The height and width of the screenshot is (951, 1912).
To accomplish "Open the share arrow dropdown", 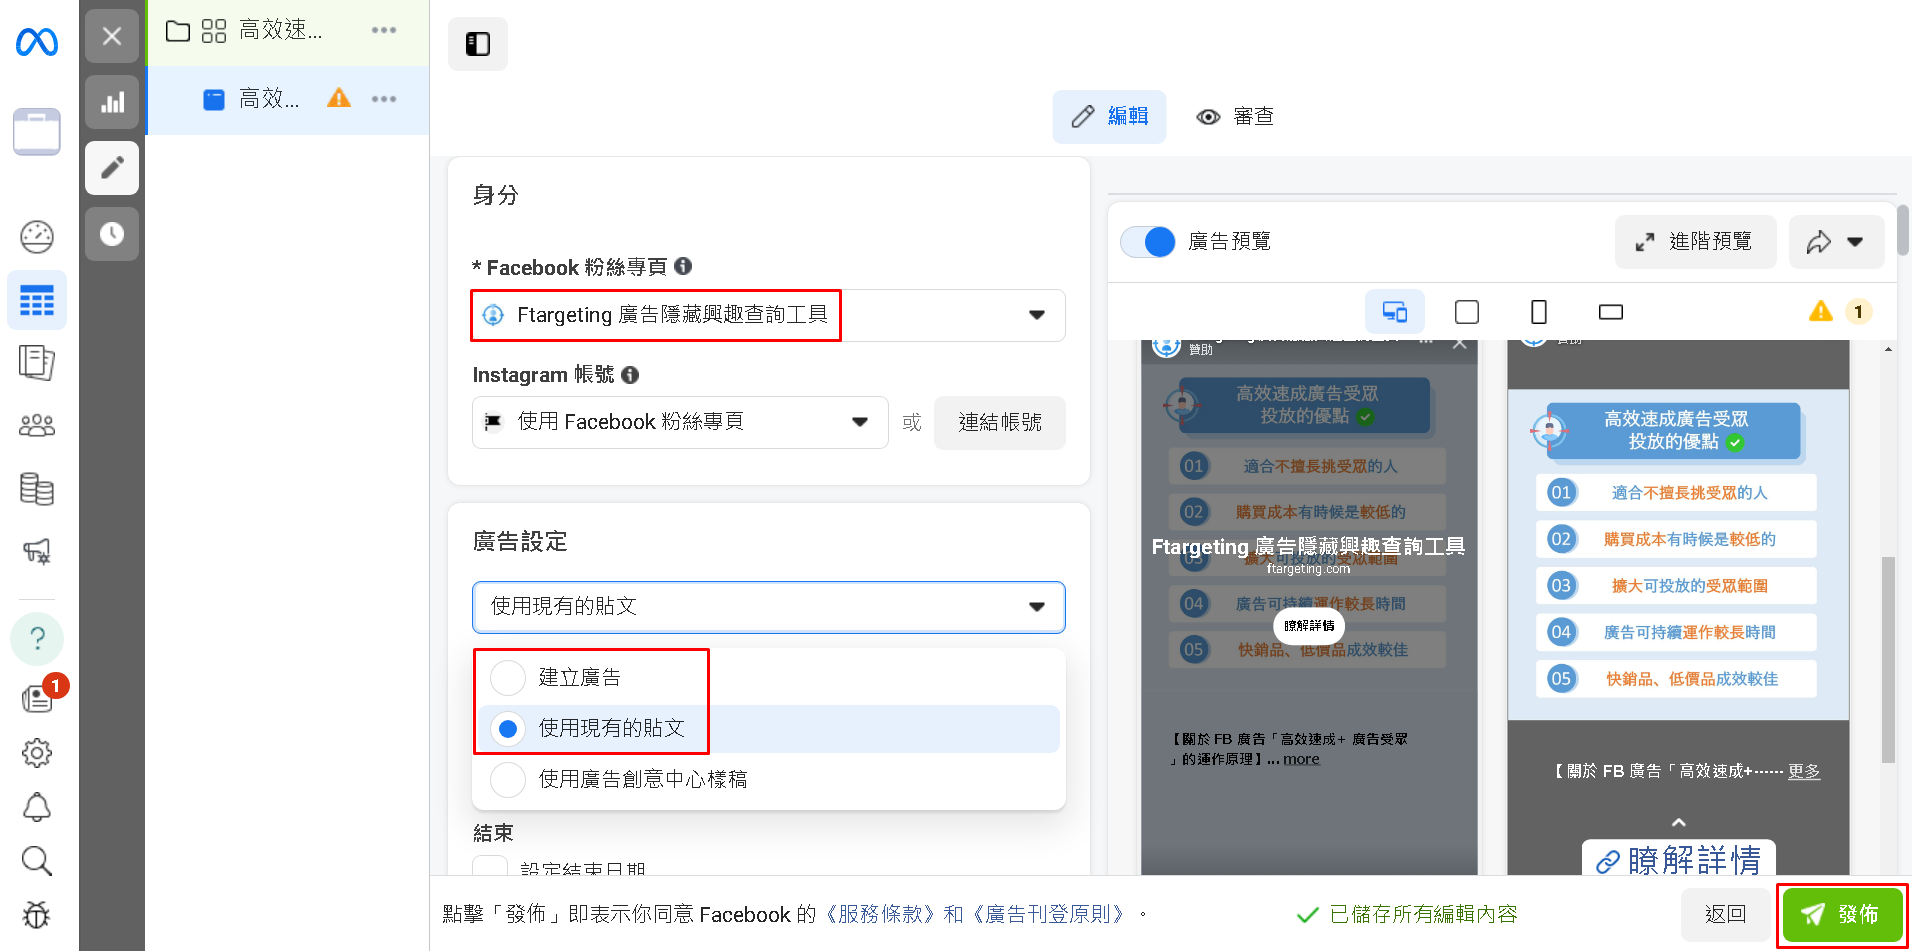I will (1836, 242).
